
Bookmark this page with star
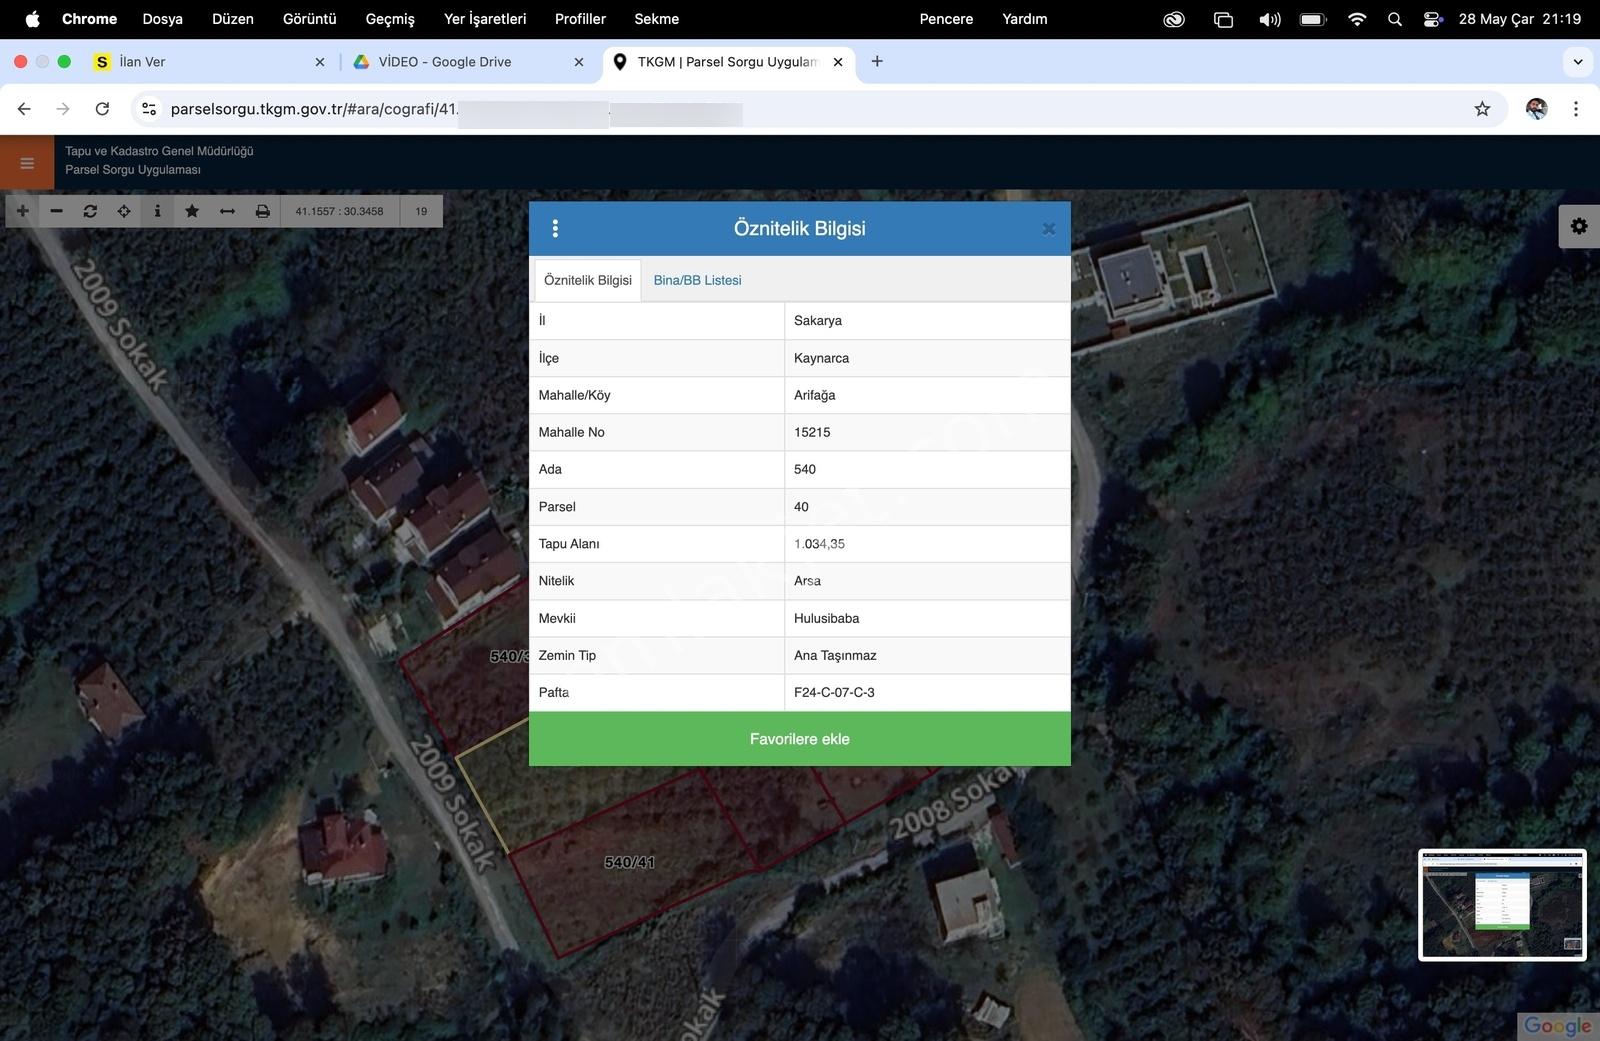pos(1482,109)
